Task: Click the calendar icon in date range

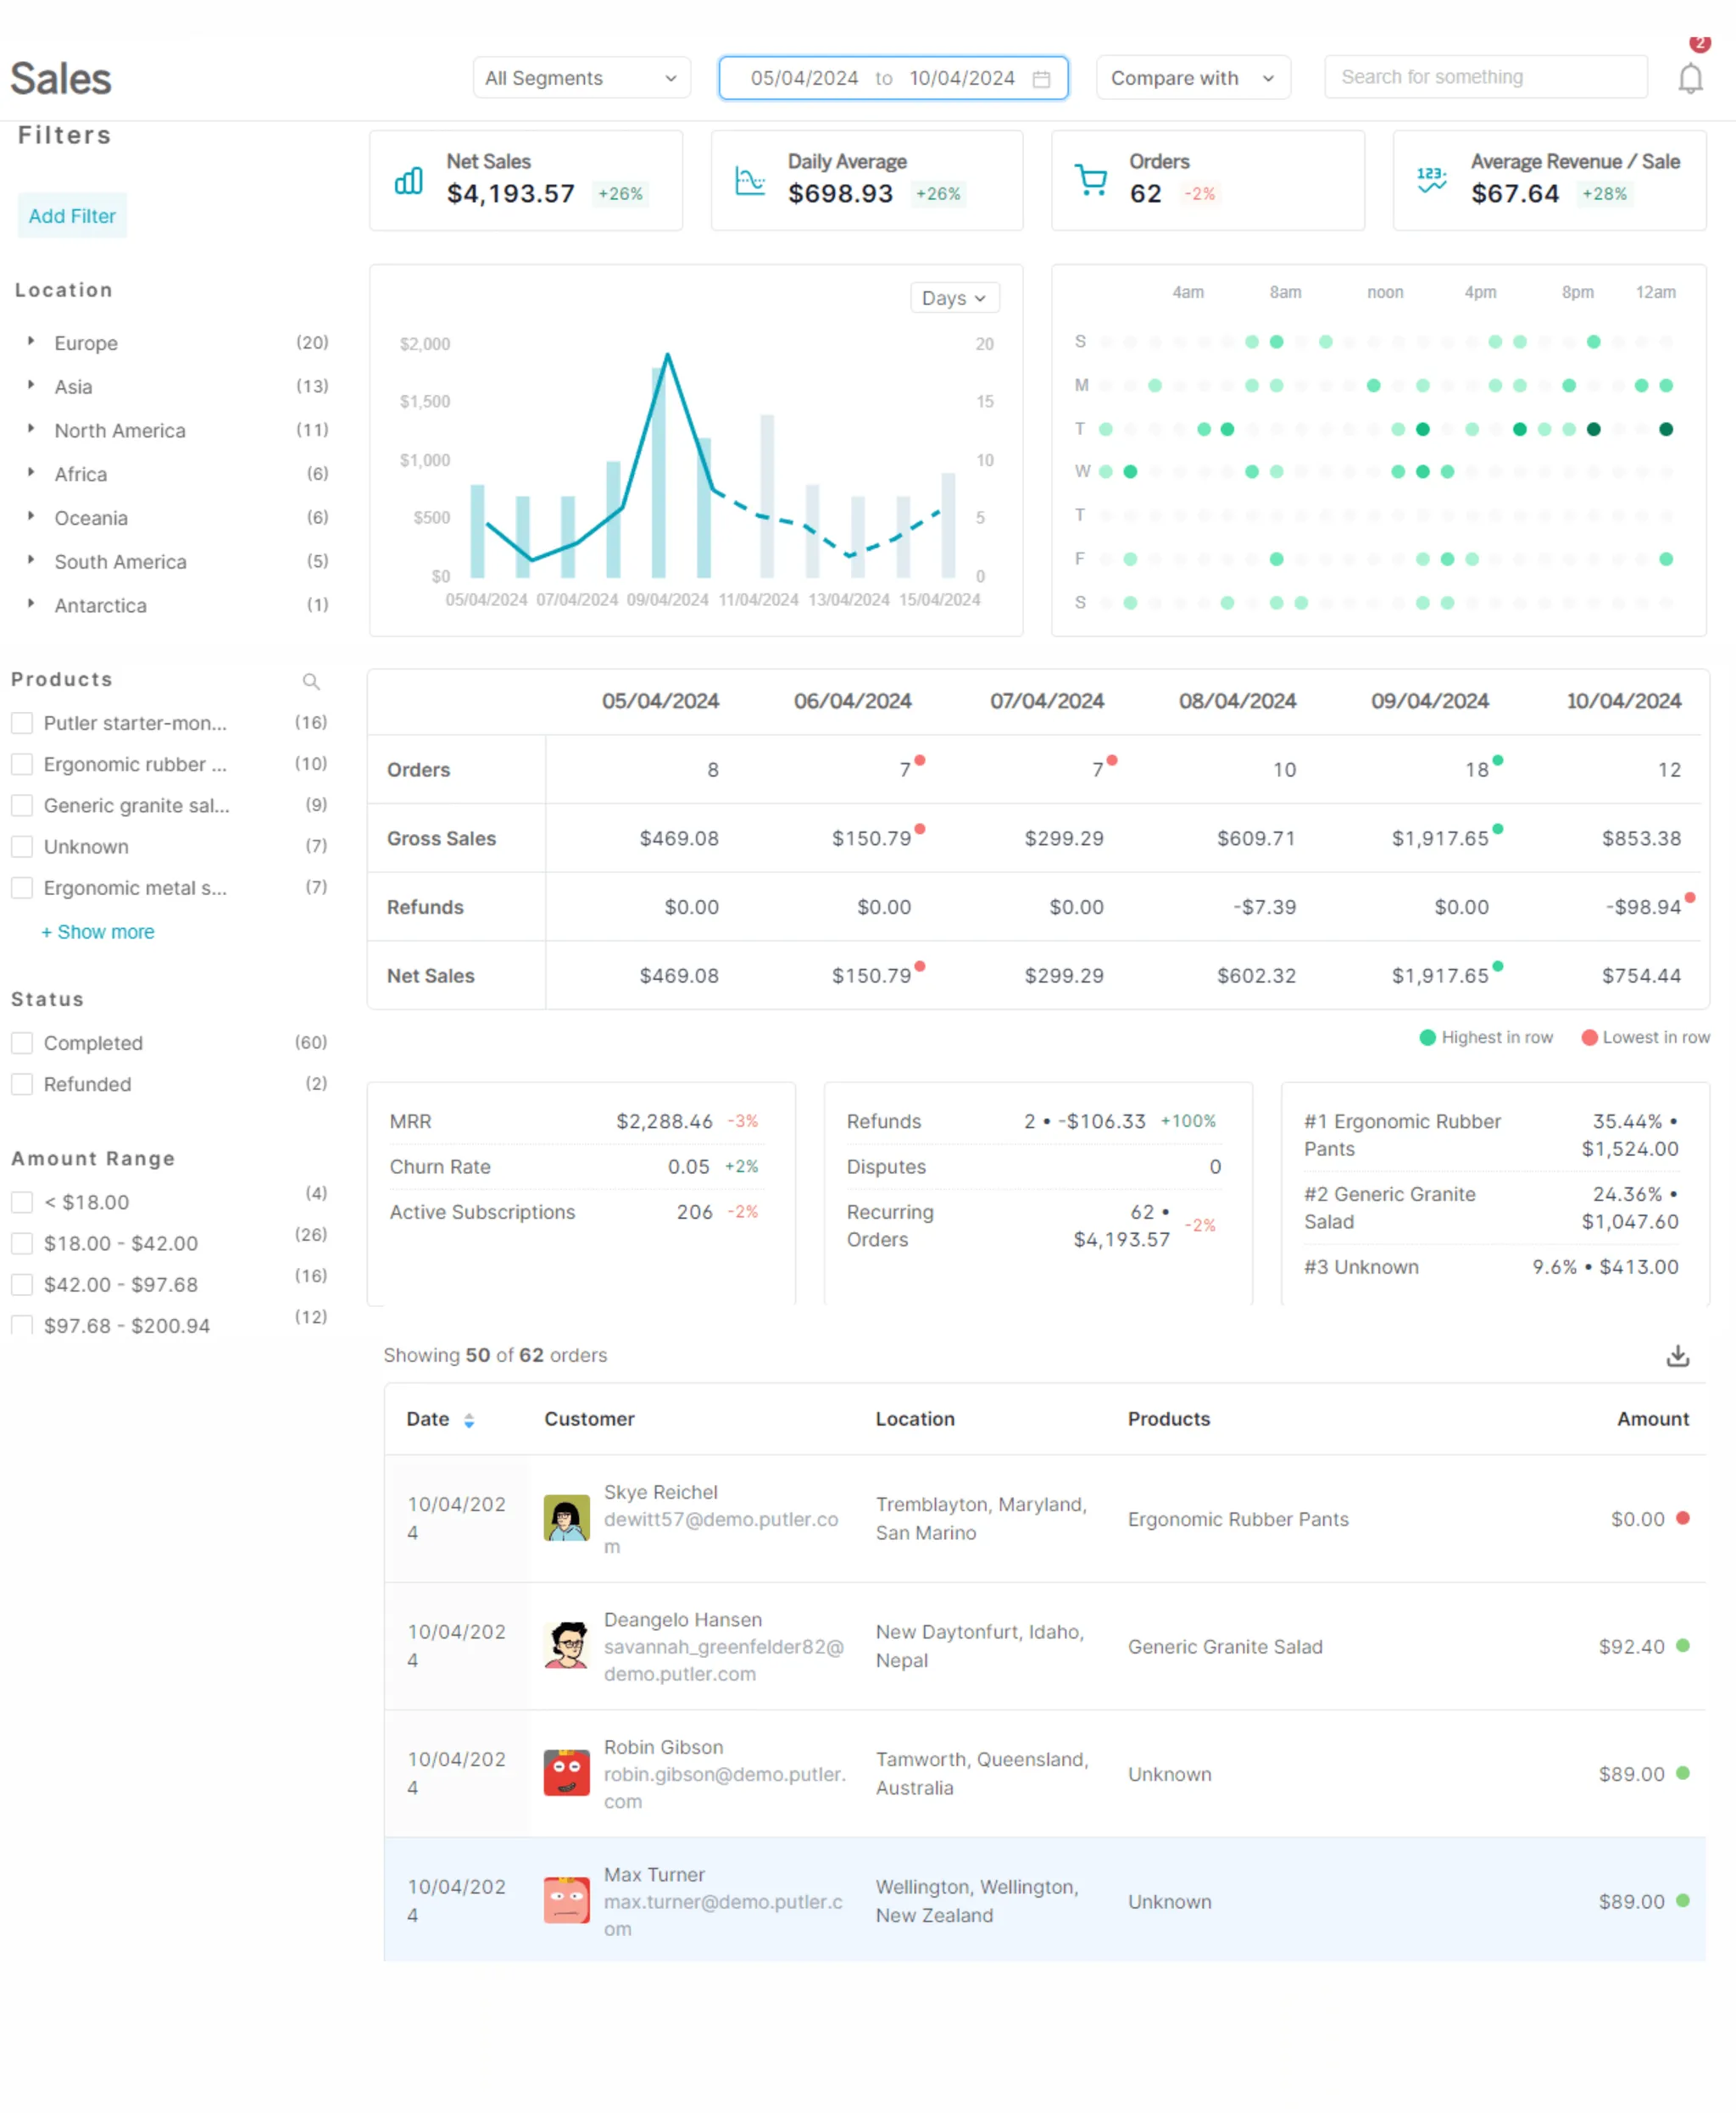Action: click(1041, 79)
